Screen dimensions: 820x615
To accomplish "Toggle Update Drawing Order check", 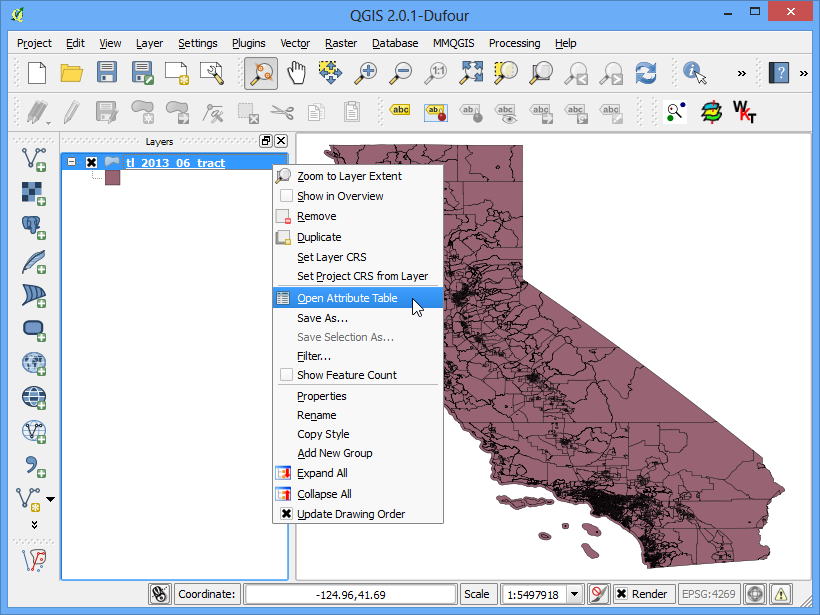I will coord(286,514).
